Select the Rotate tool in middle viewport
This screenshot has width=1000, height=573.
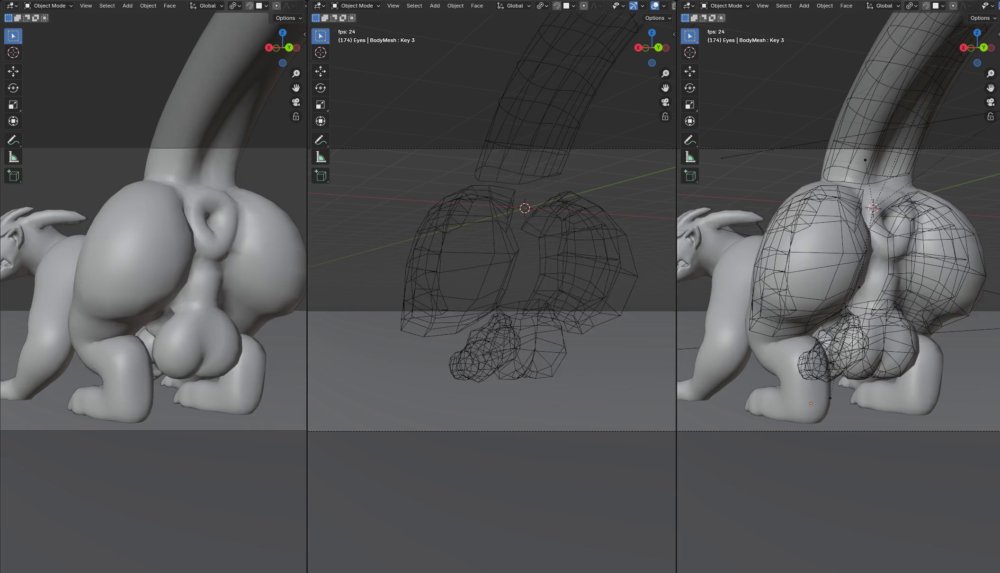pyautogui.click(x=320, y=88)
